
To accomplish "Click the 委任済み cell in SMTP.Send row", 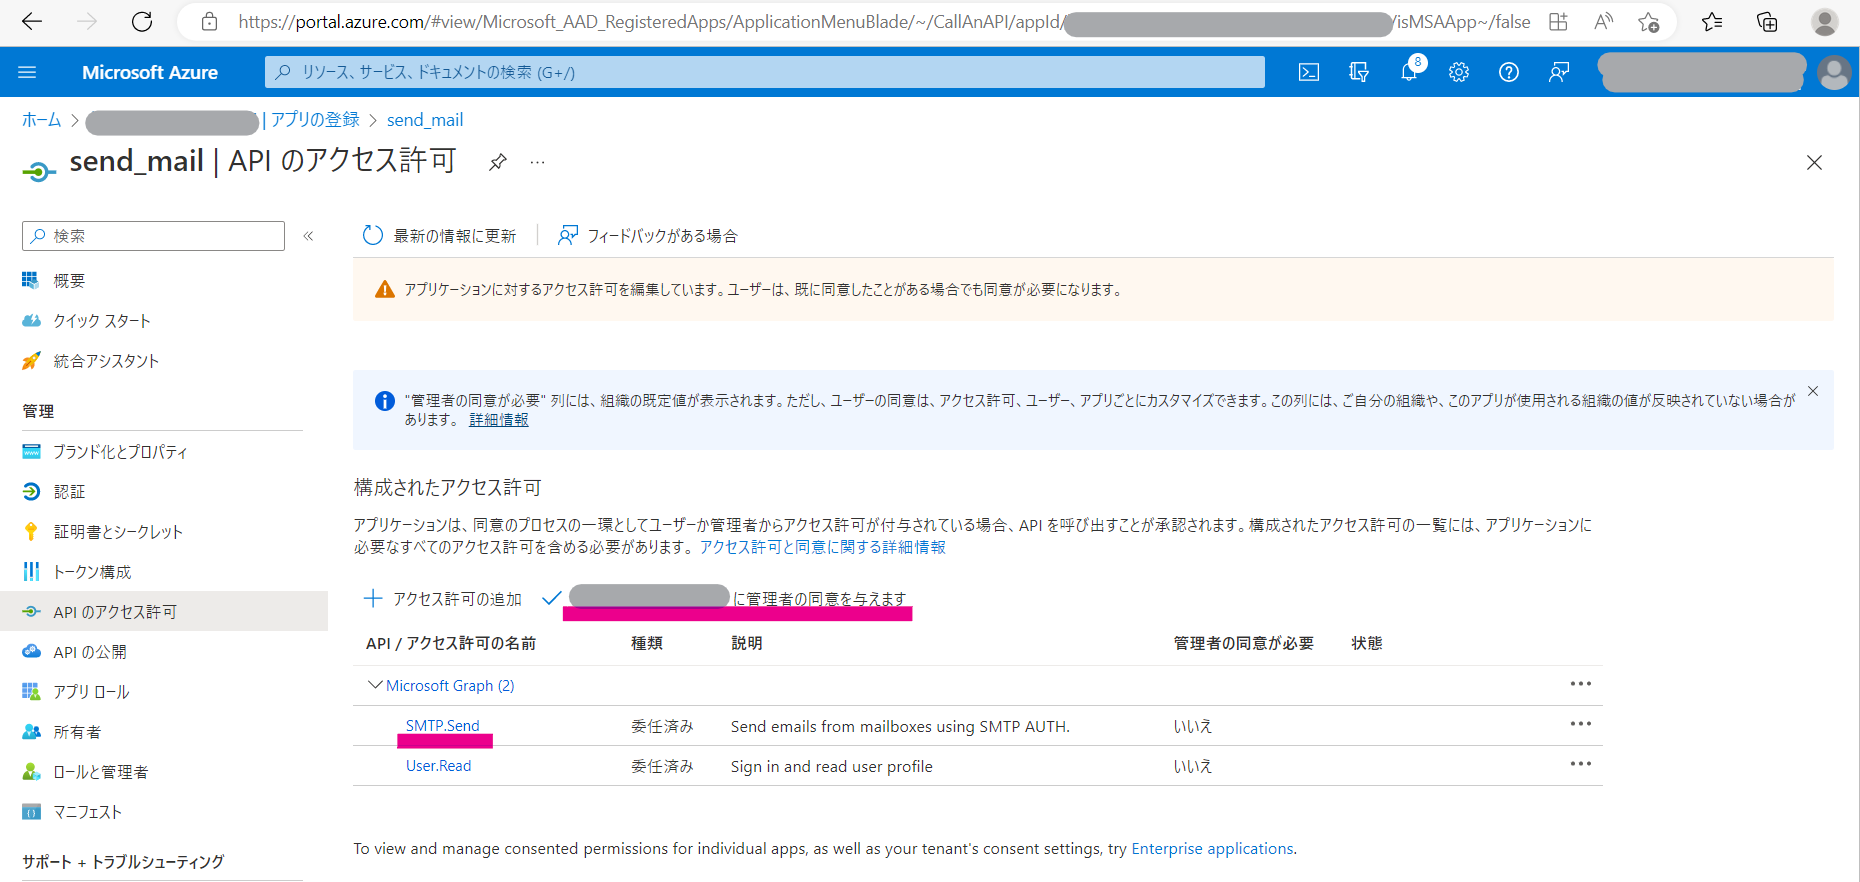I will coord(662,726).
